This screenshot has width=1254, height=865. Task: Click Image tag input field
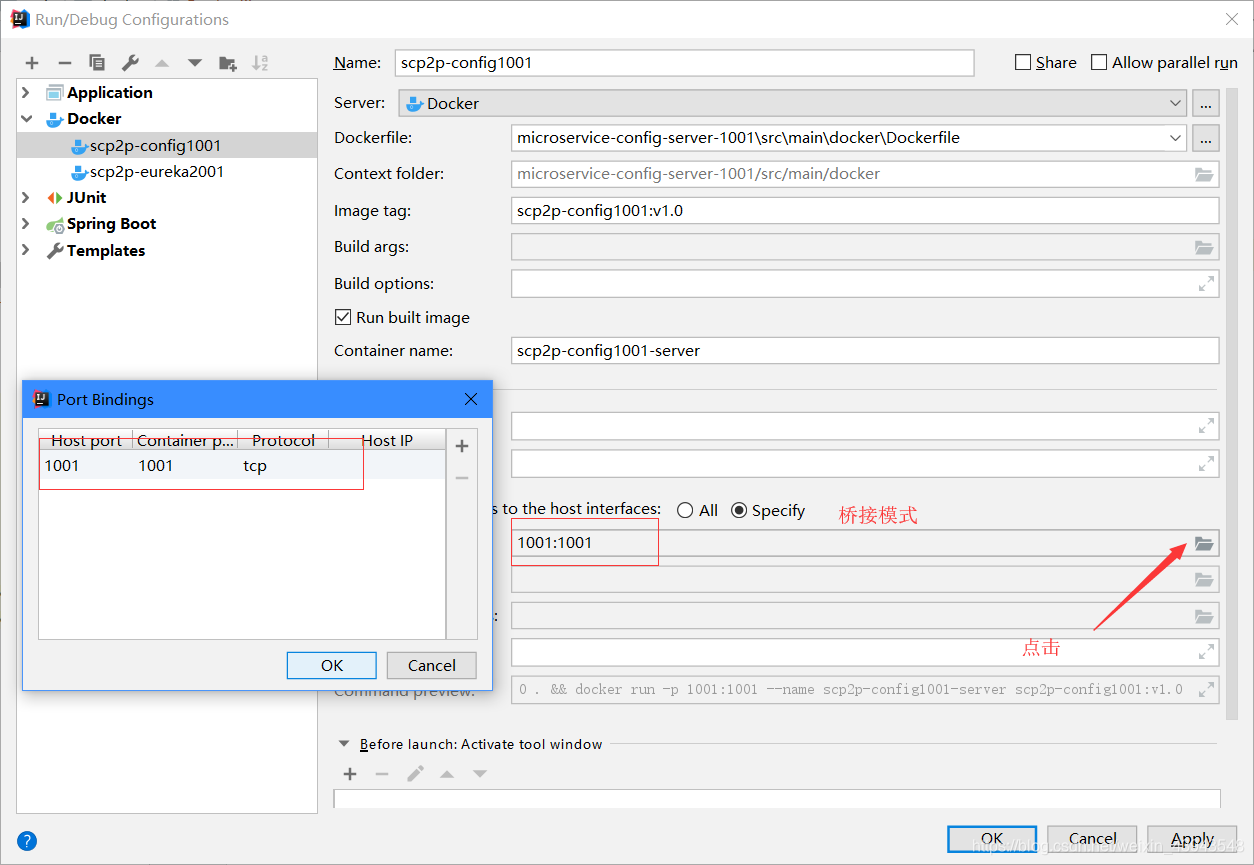[x=865, y=211]
